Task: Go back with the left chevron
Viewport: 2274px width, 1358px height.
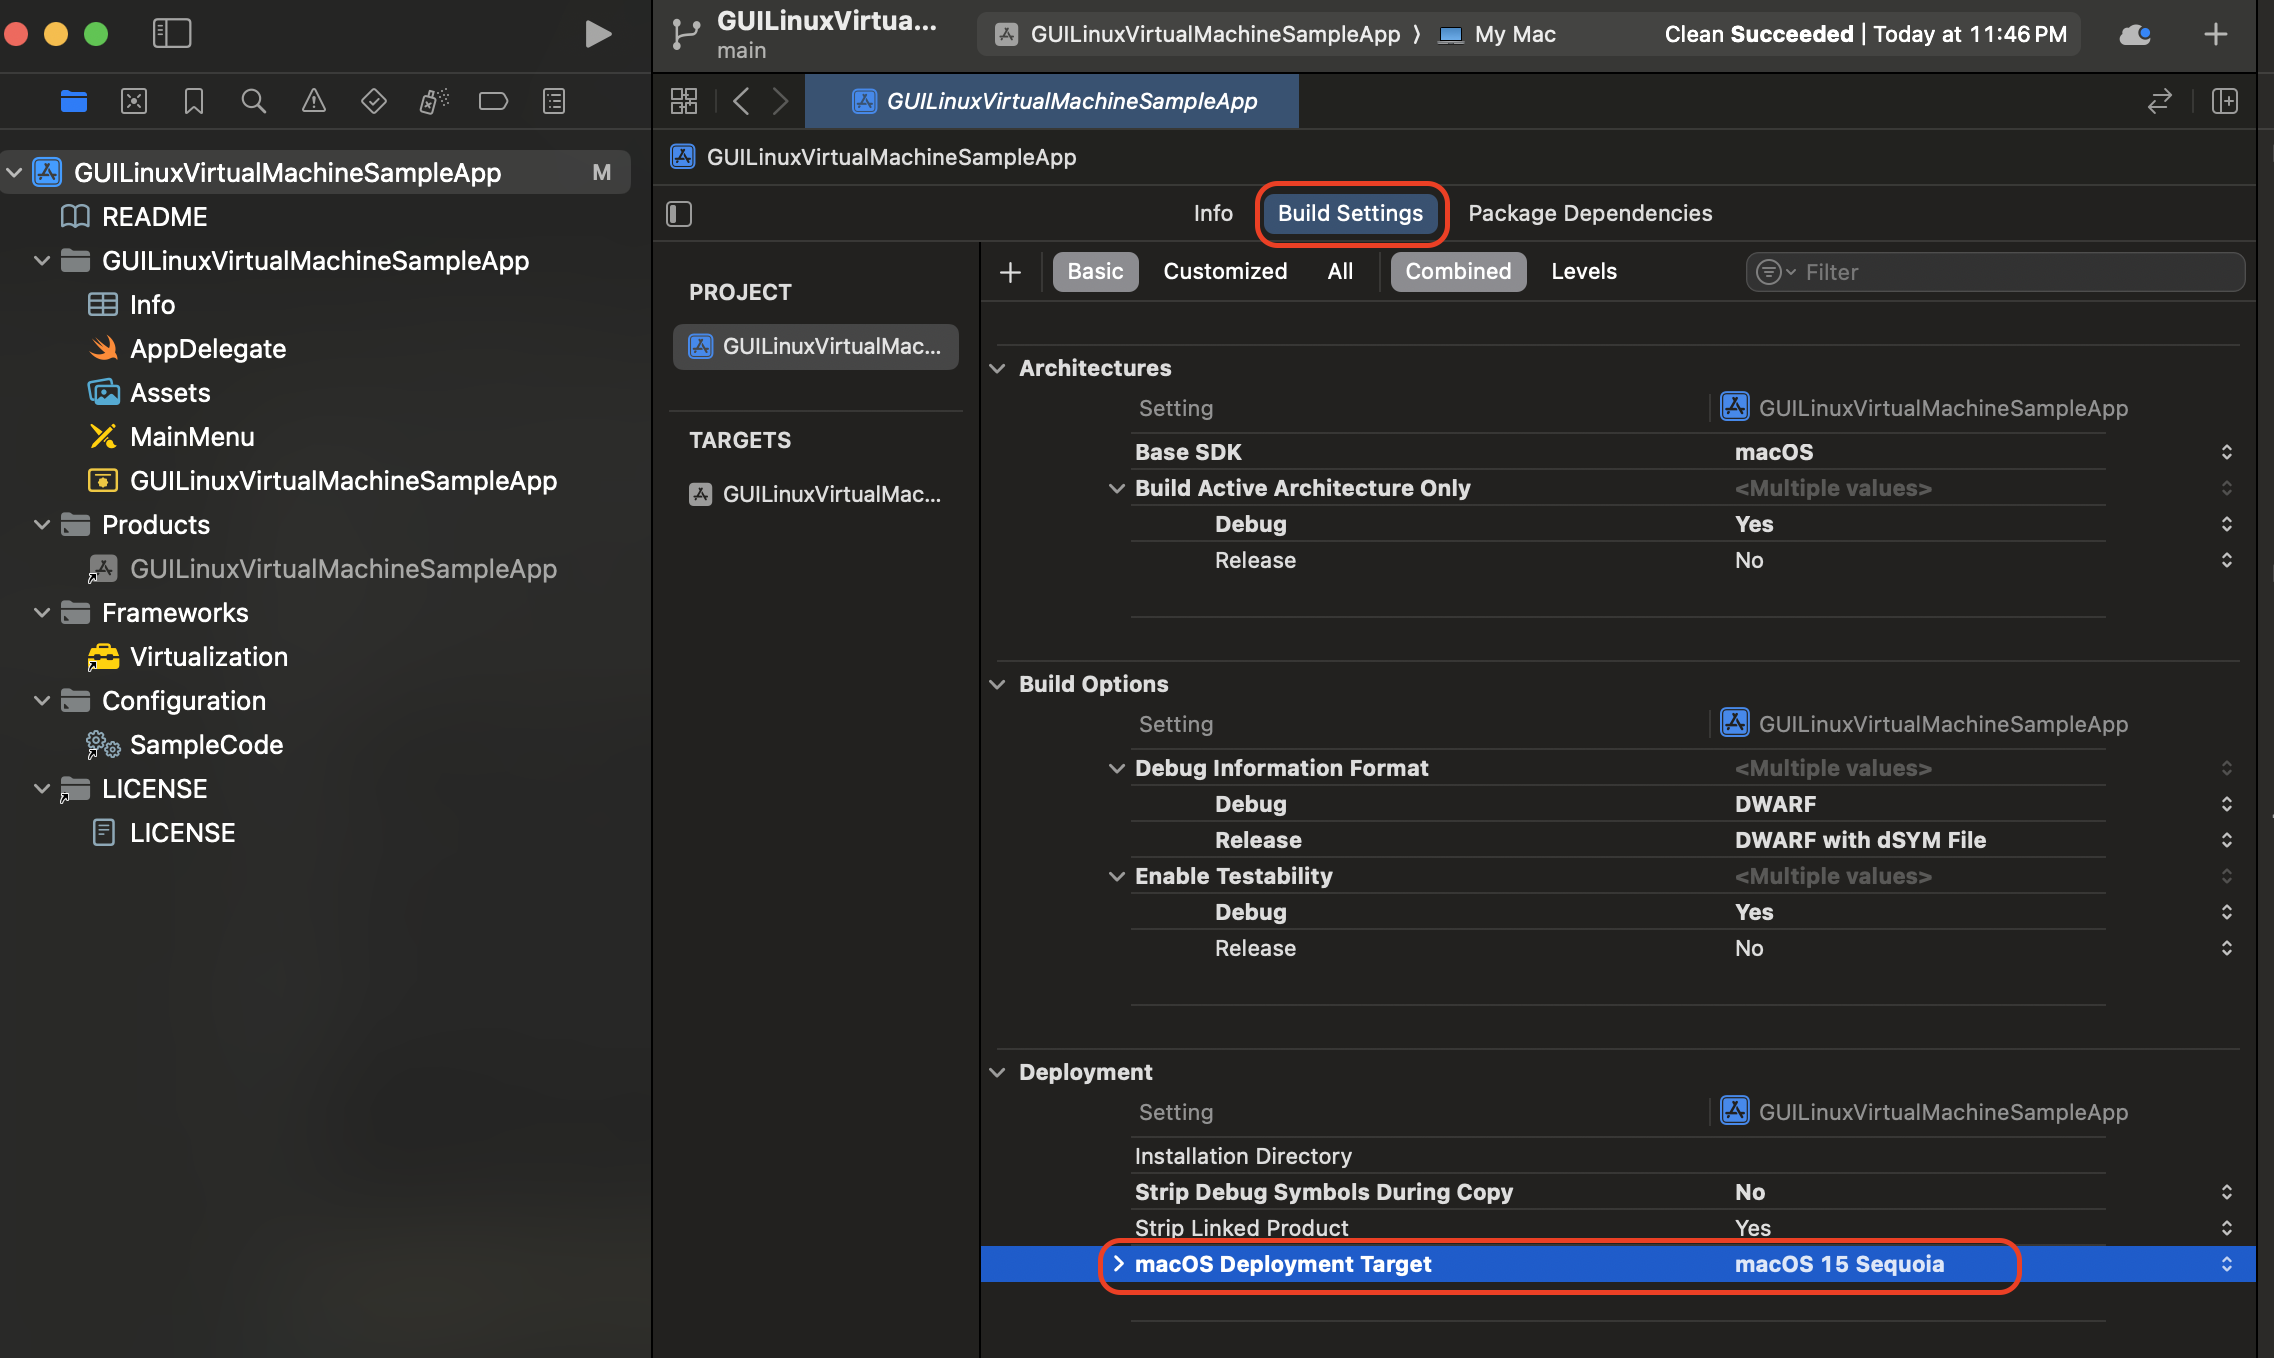Action: tap(741, 101)
